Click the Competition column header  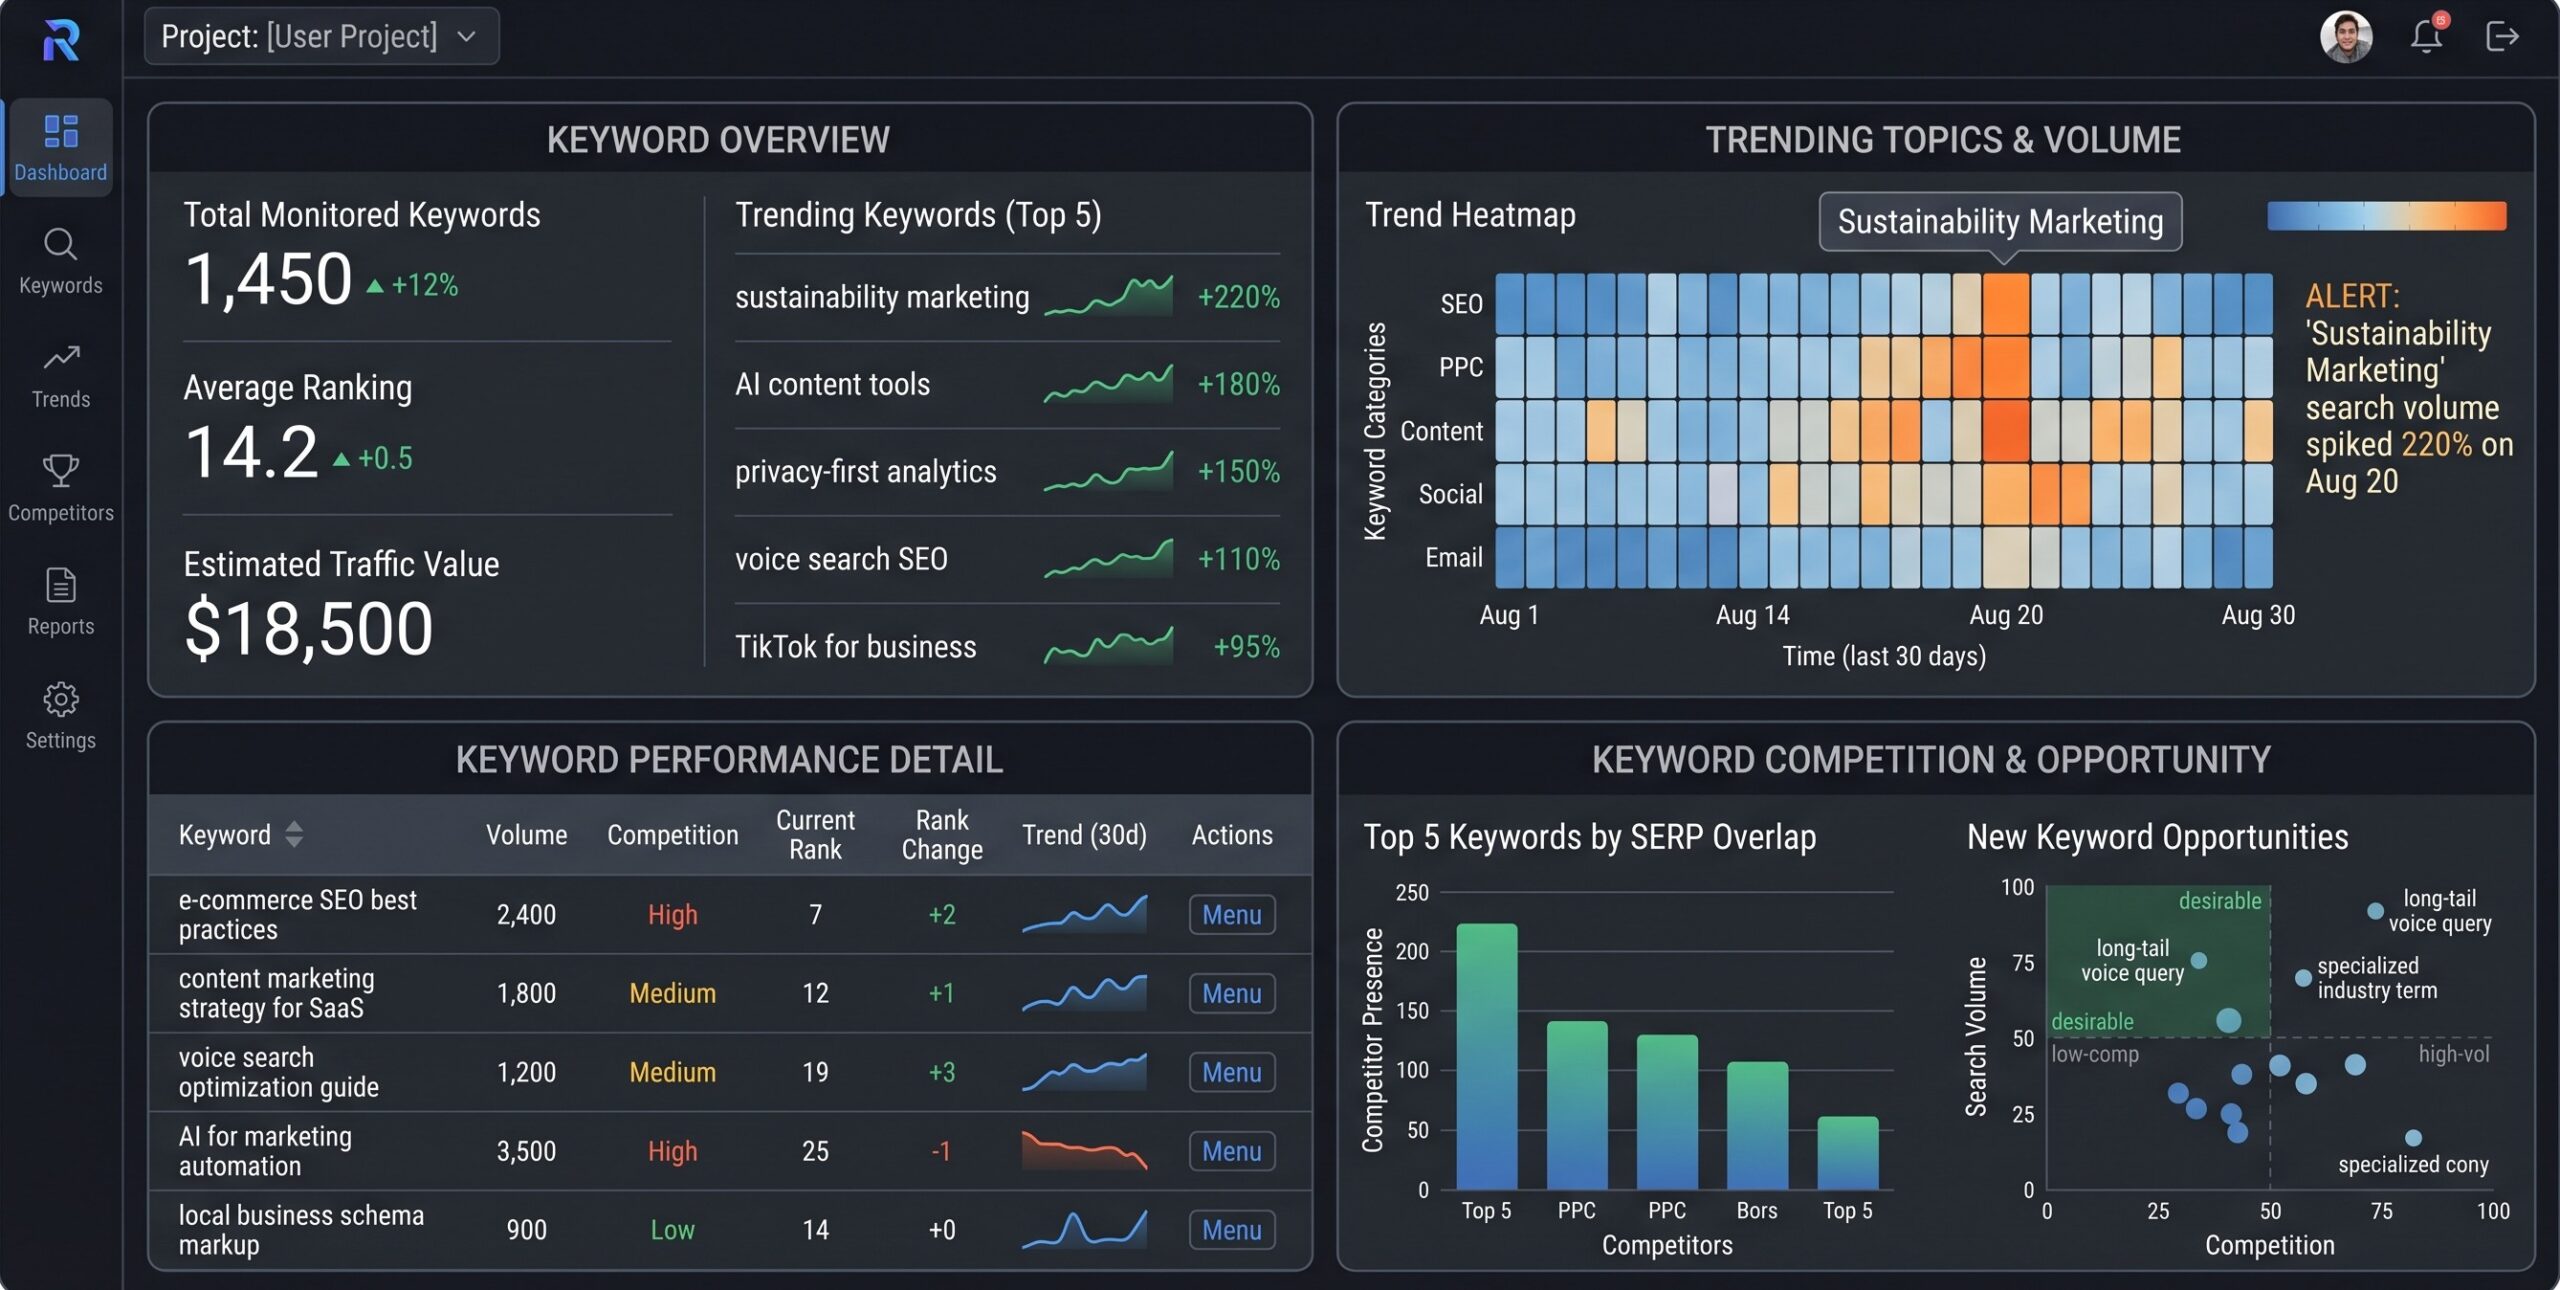pyautogui.click(x=672, y=835)
